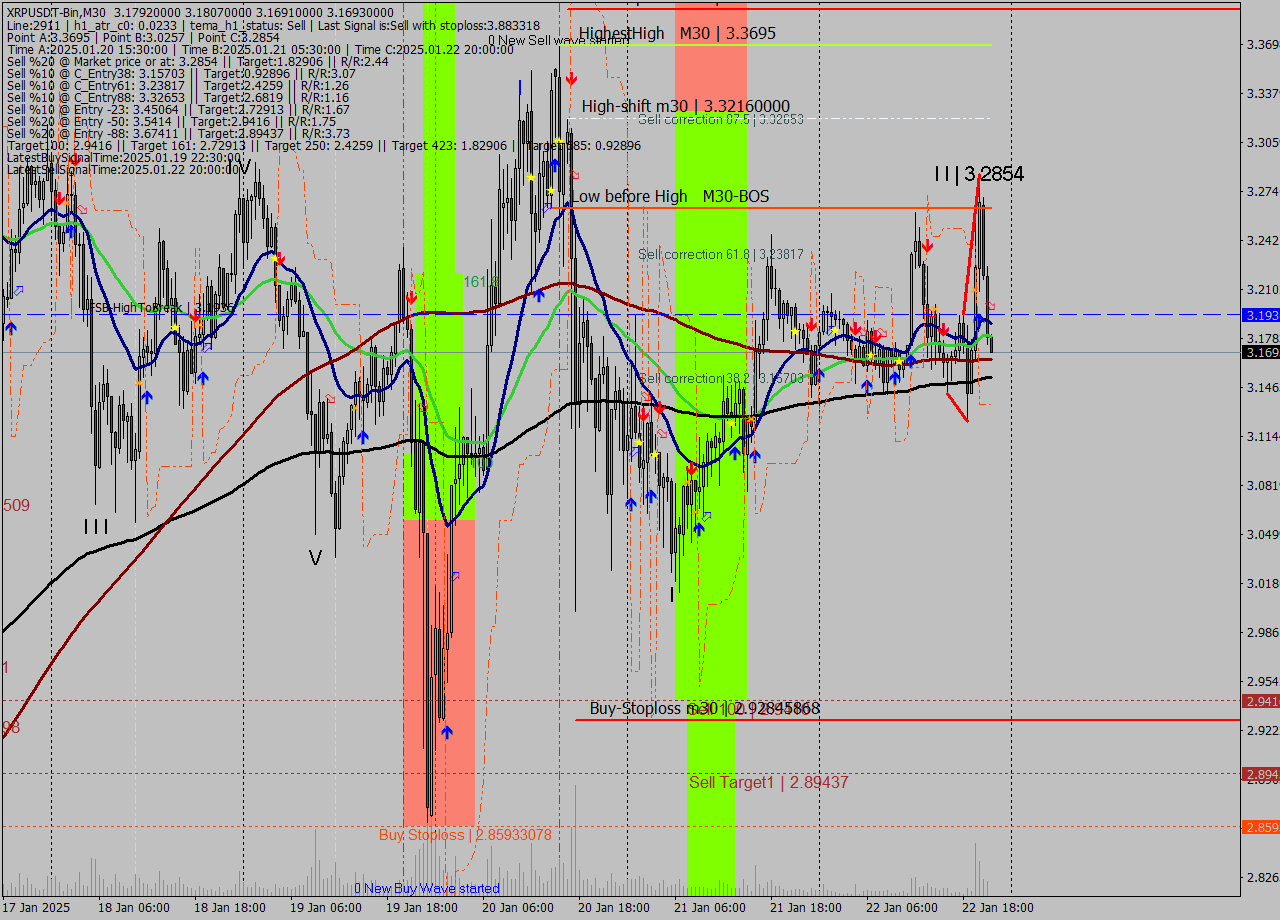Click the 'Sell %10 @ C_Entry61' info line

tap(178, 85)
